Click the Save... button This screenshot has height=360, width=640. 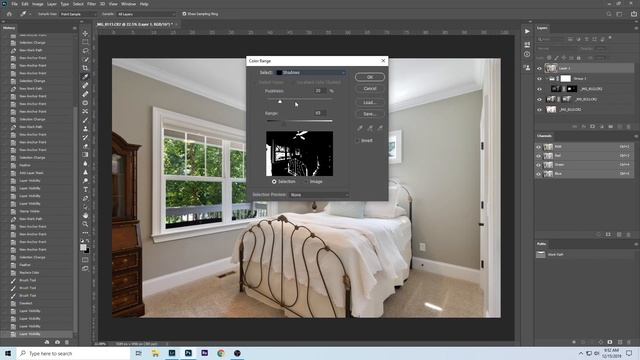click(x=369, y=114)
